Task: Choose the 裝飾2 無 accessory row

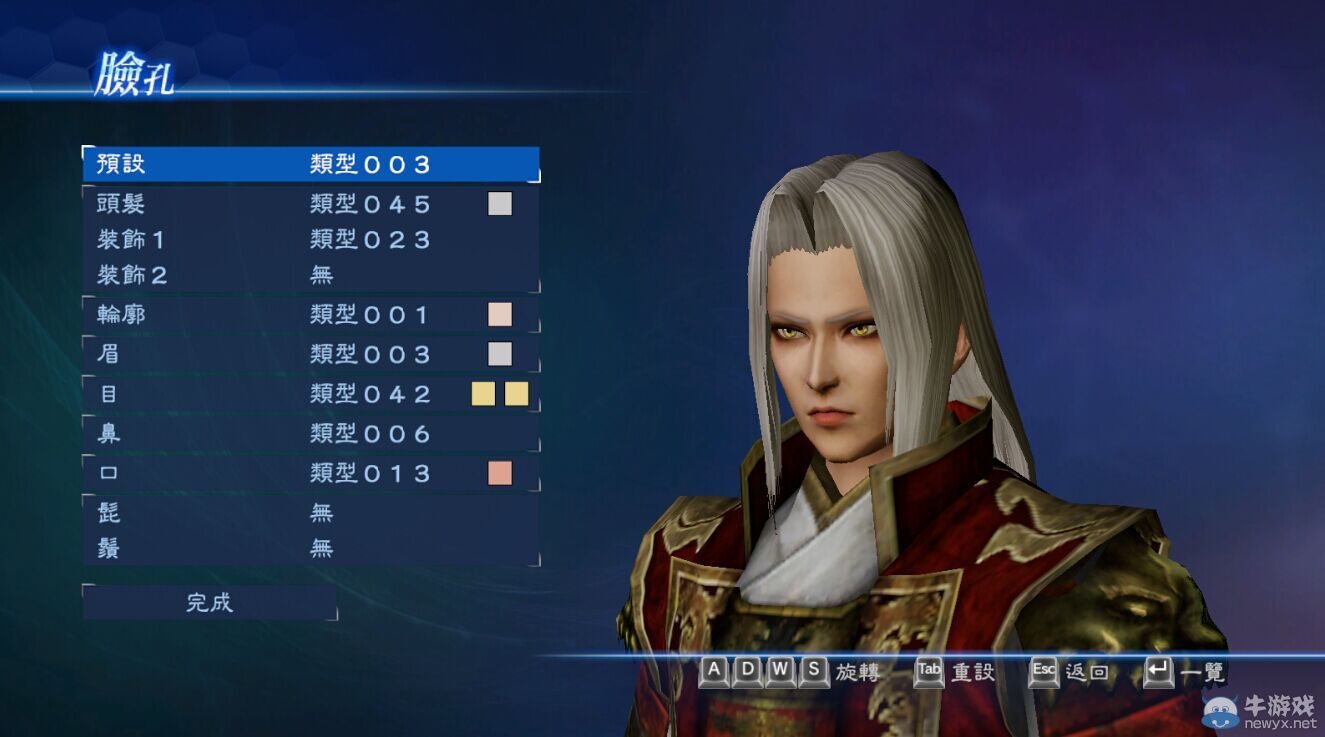Action: coord(311,275)
